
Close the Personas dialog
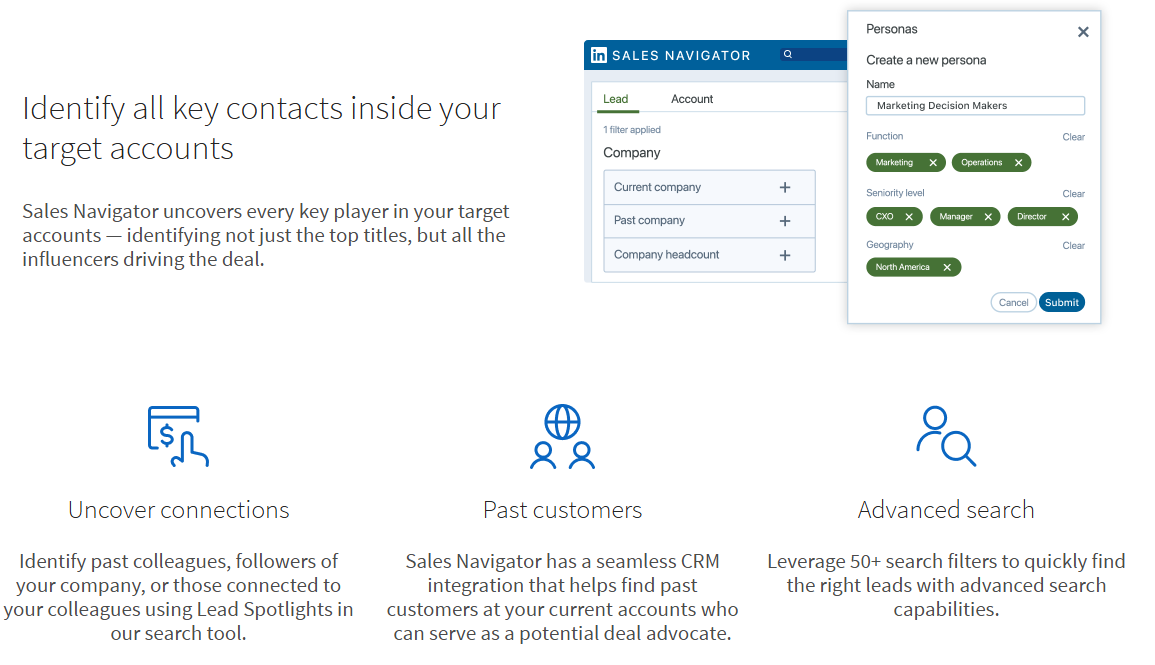tap(1083, 32)
